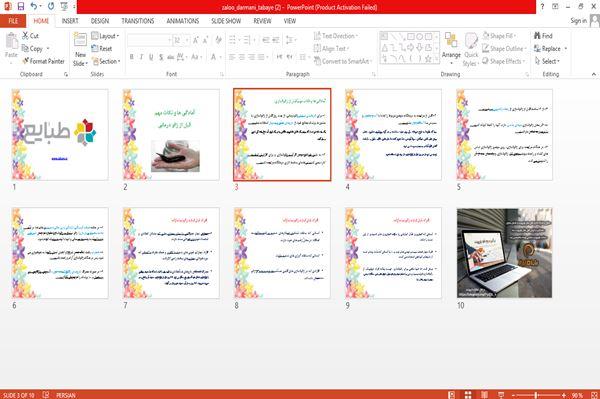Select slide 2 thumbnail with leech photo
This screenshot has width=600, height=399.
(x=171, y=135)
